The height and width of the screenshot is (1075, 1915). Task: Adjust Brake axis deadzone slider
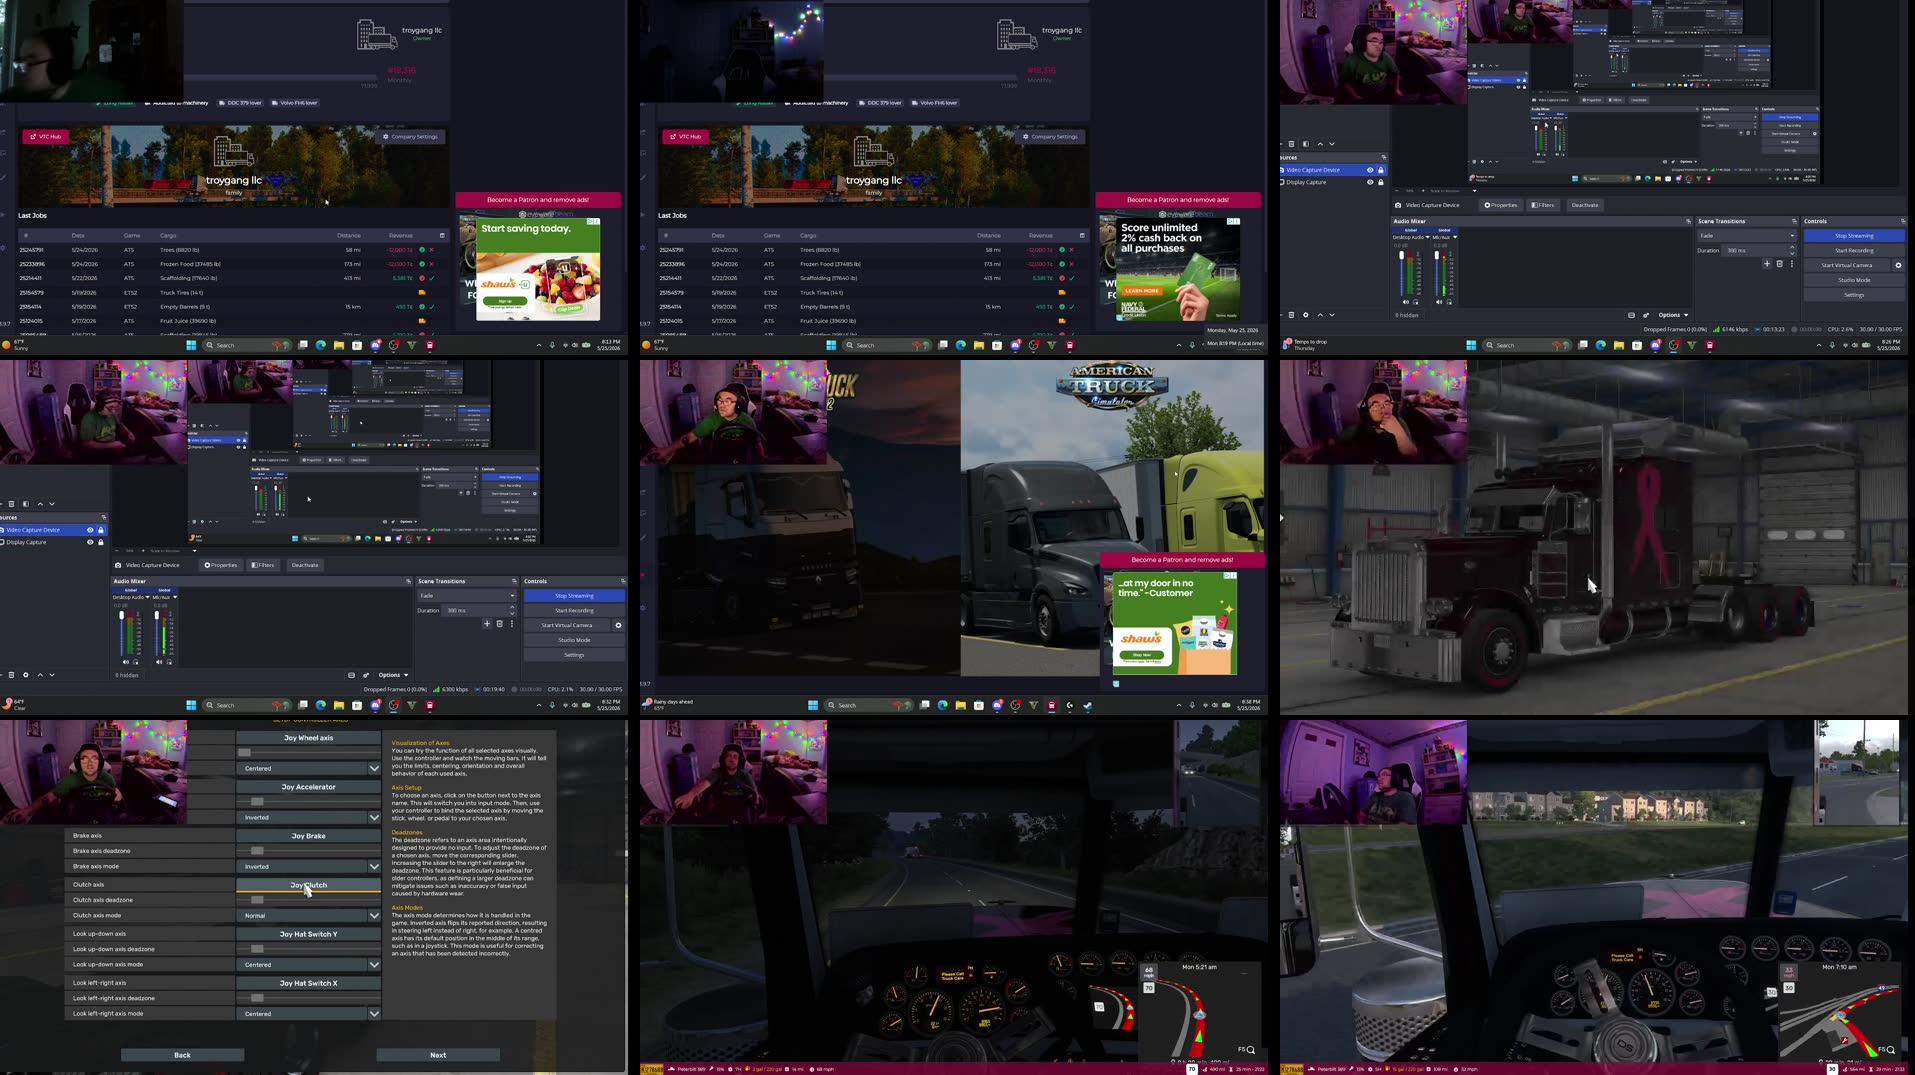(308, 851)
